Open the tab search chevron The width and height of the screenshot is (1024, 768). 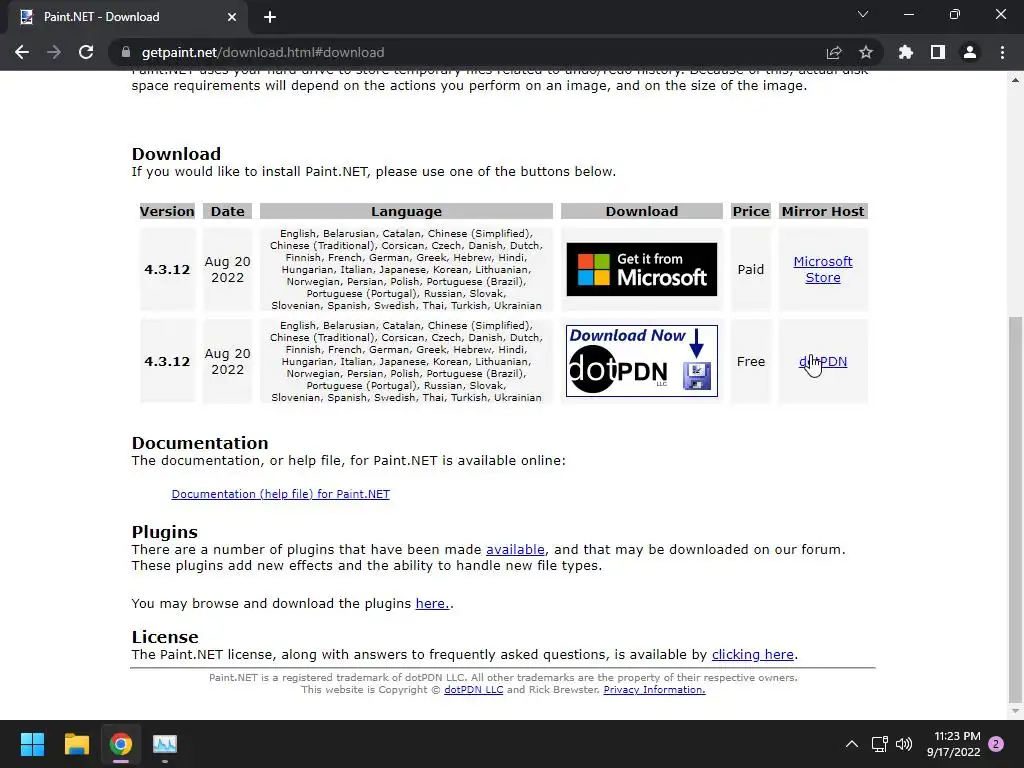pyautogui.click(x=863, y=14)
